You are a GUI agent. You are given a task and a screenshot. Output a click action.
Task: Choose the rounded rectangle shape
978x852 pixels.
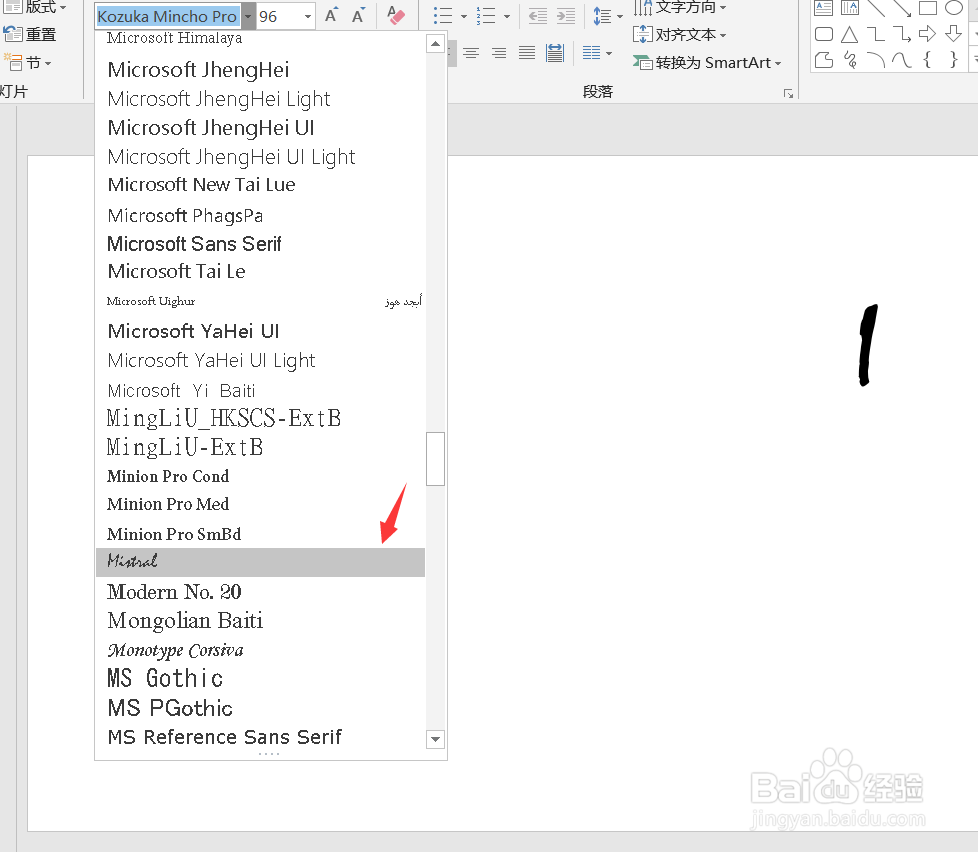(x=824, y=34)
